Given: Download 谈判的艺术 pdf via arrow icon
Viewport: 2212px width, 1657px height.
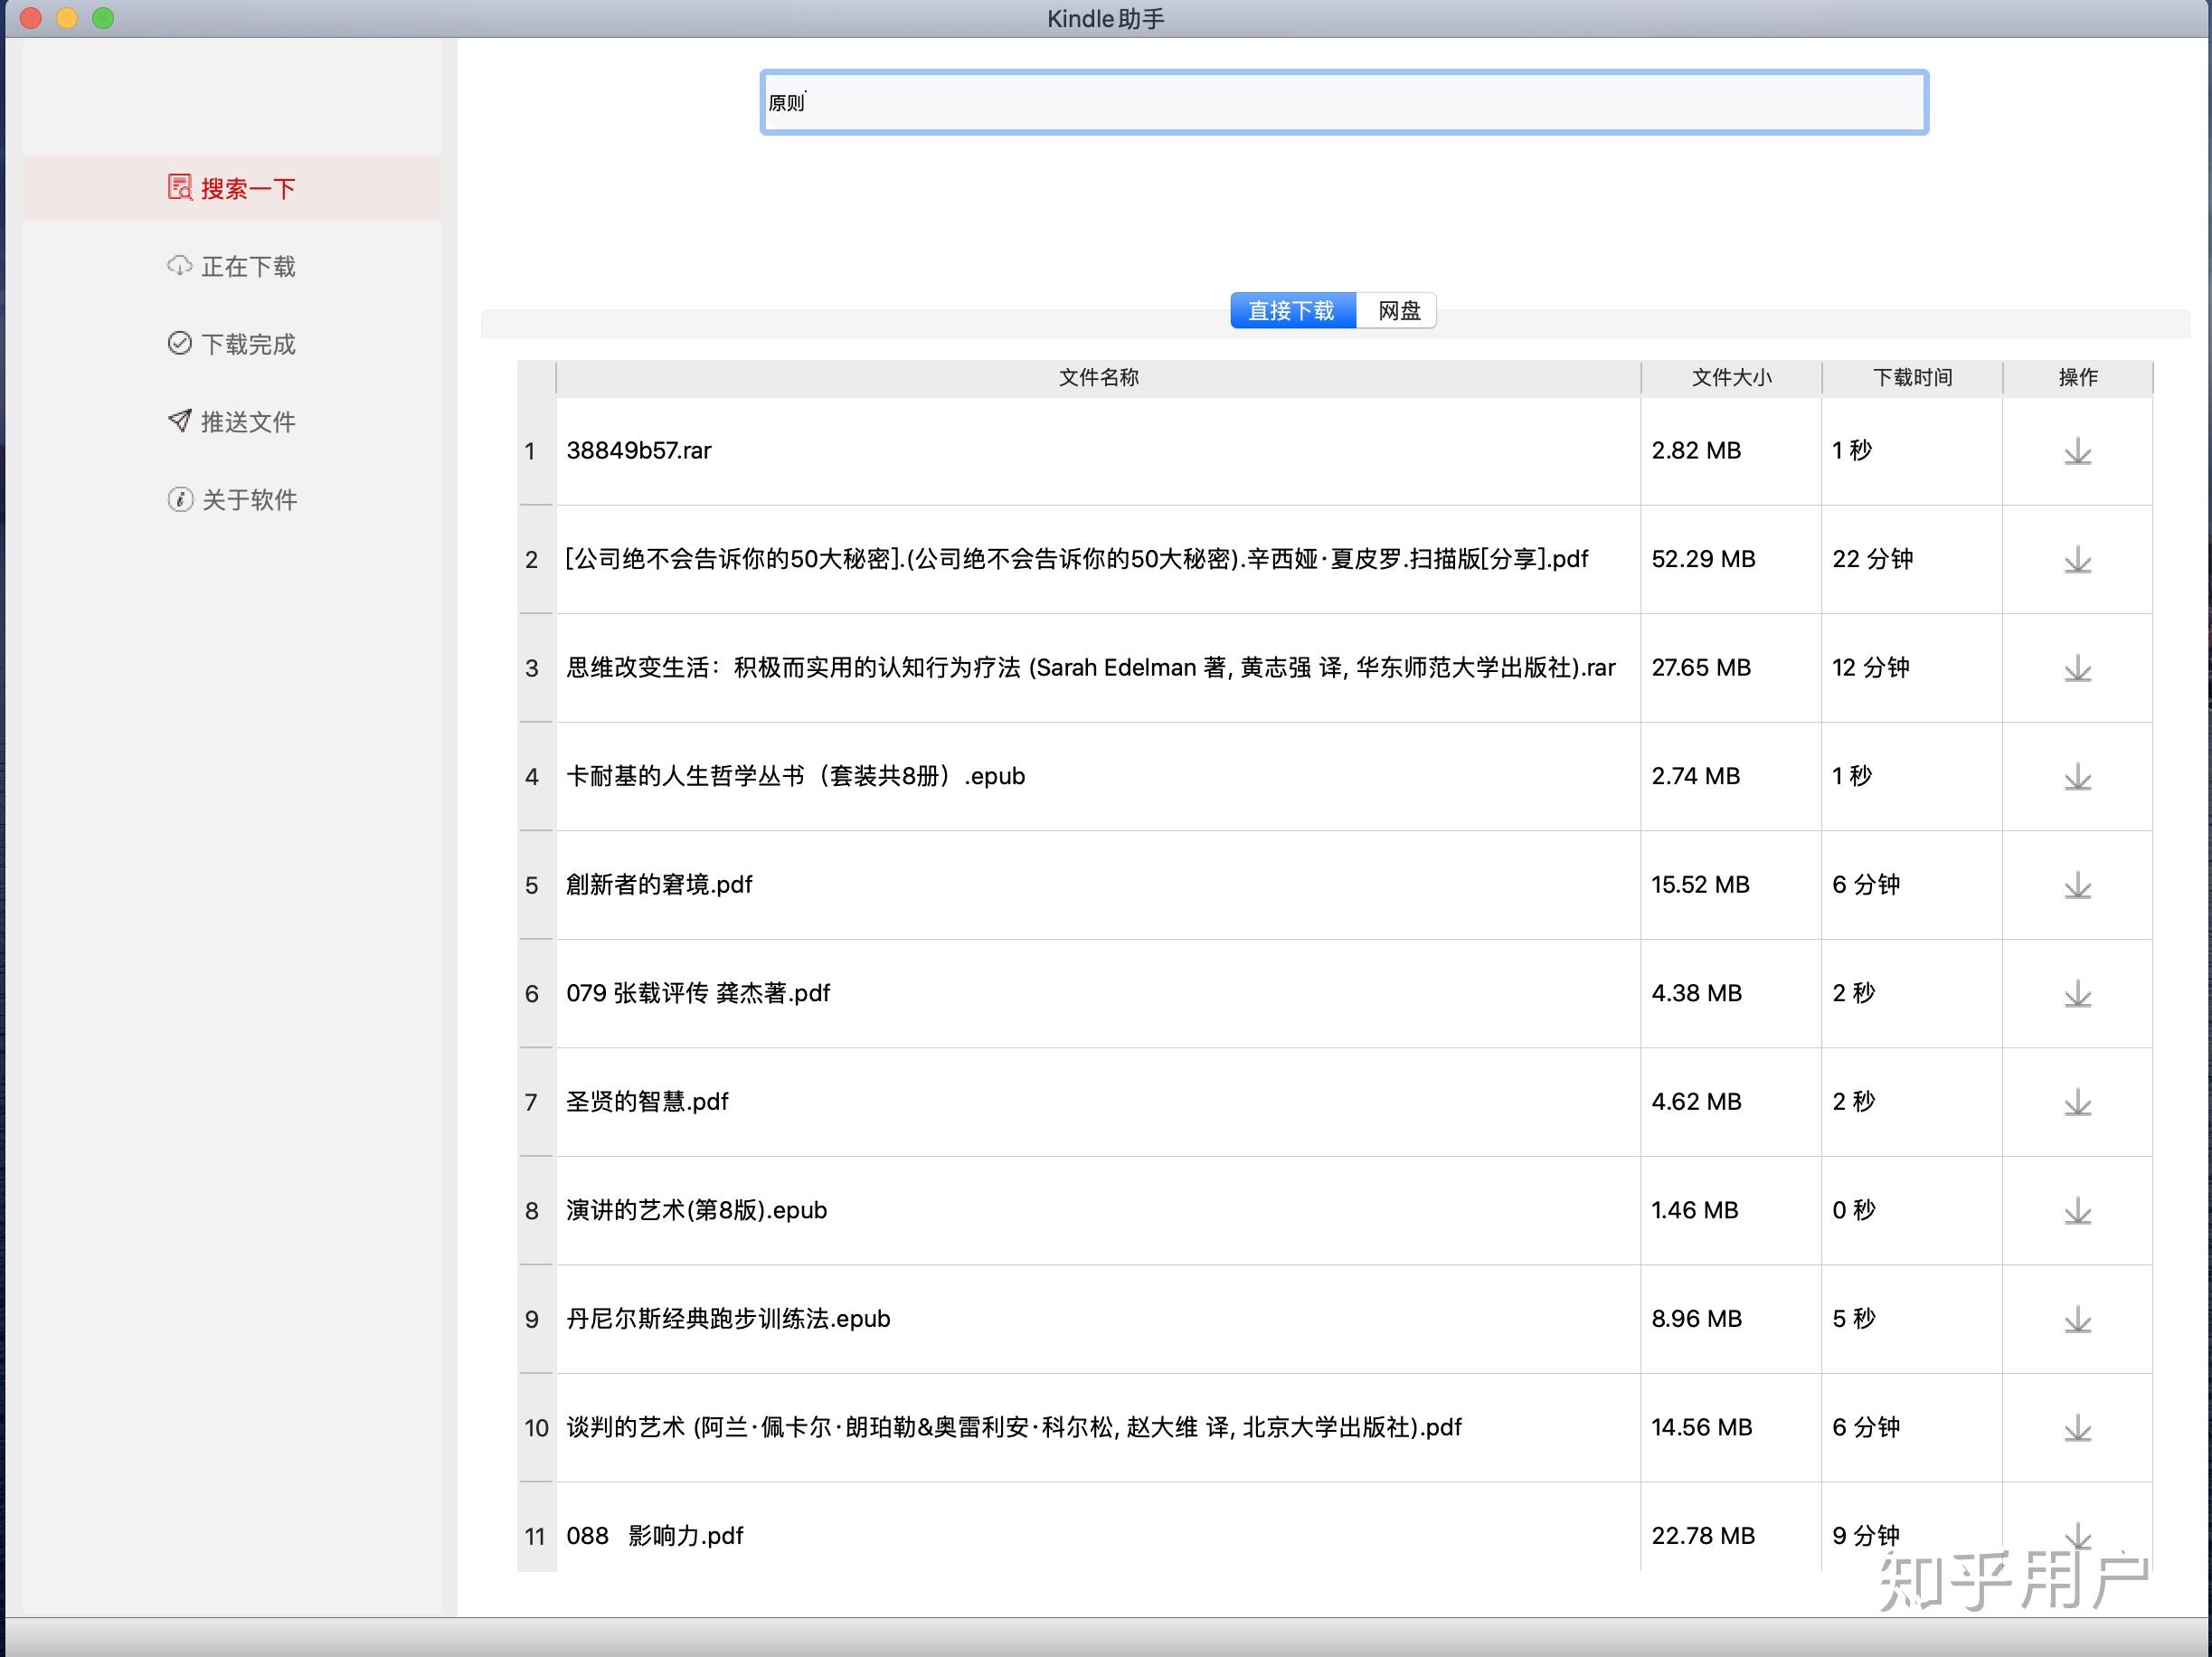Looking at the screenshot, I should [2077, 1428].
